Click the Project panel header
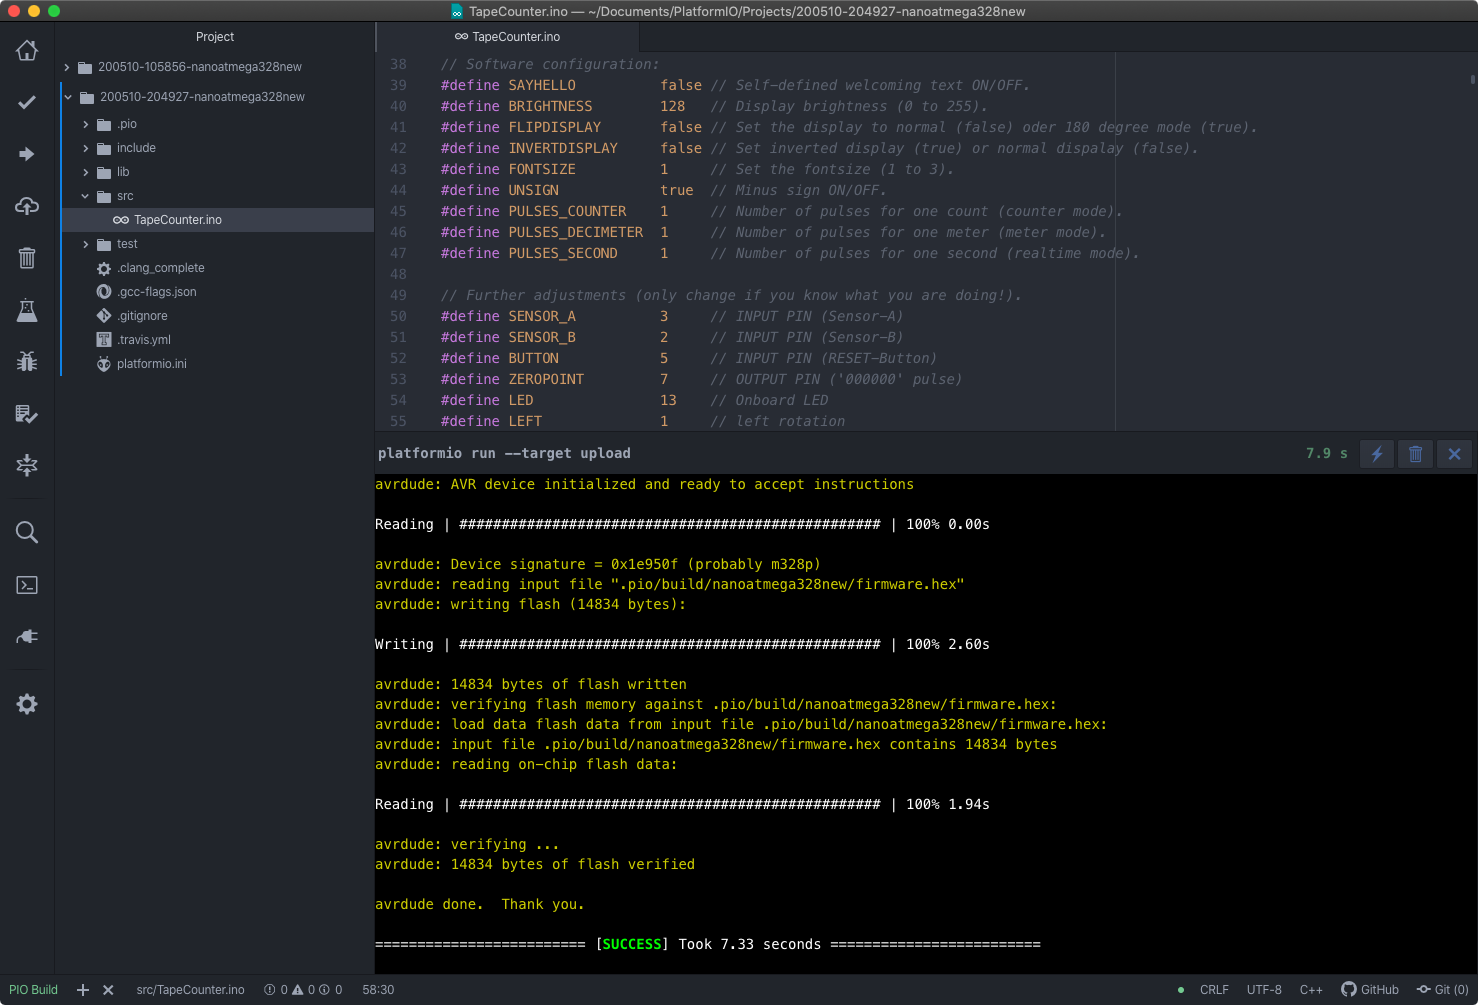1478x1005 pixels. (215, 37)
